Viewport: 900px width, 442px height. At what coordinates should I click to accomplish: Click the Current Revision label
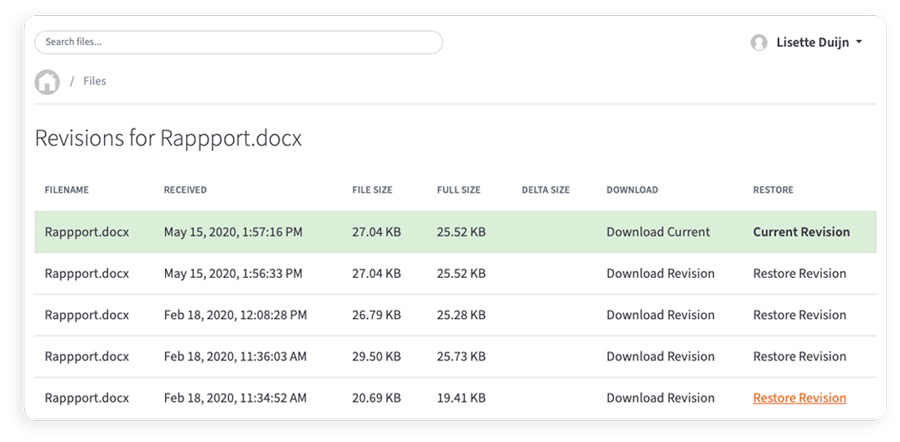[801, 232]
